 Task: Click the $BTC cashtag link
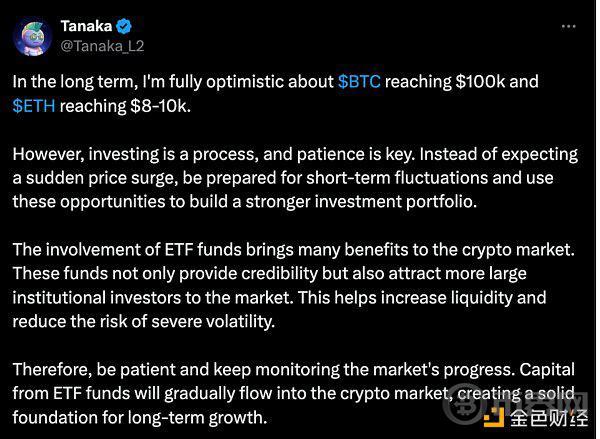(359, 82)
